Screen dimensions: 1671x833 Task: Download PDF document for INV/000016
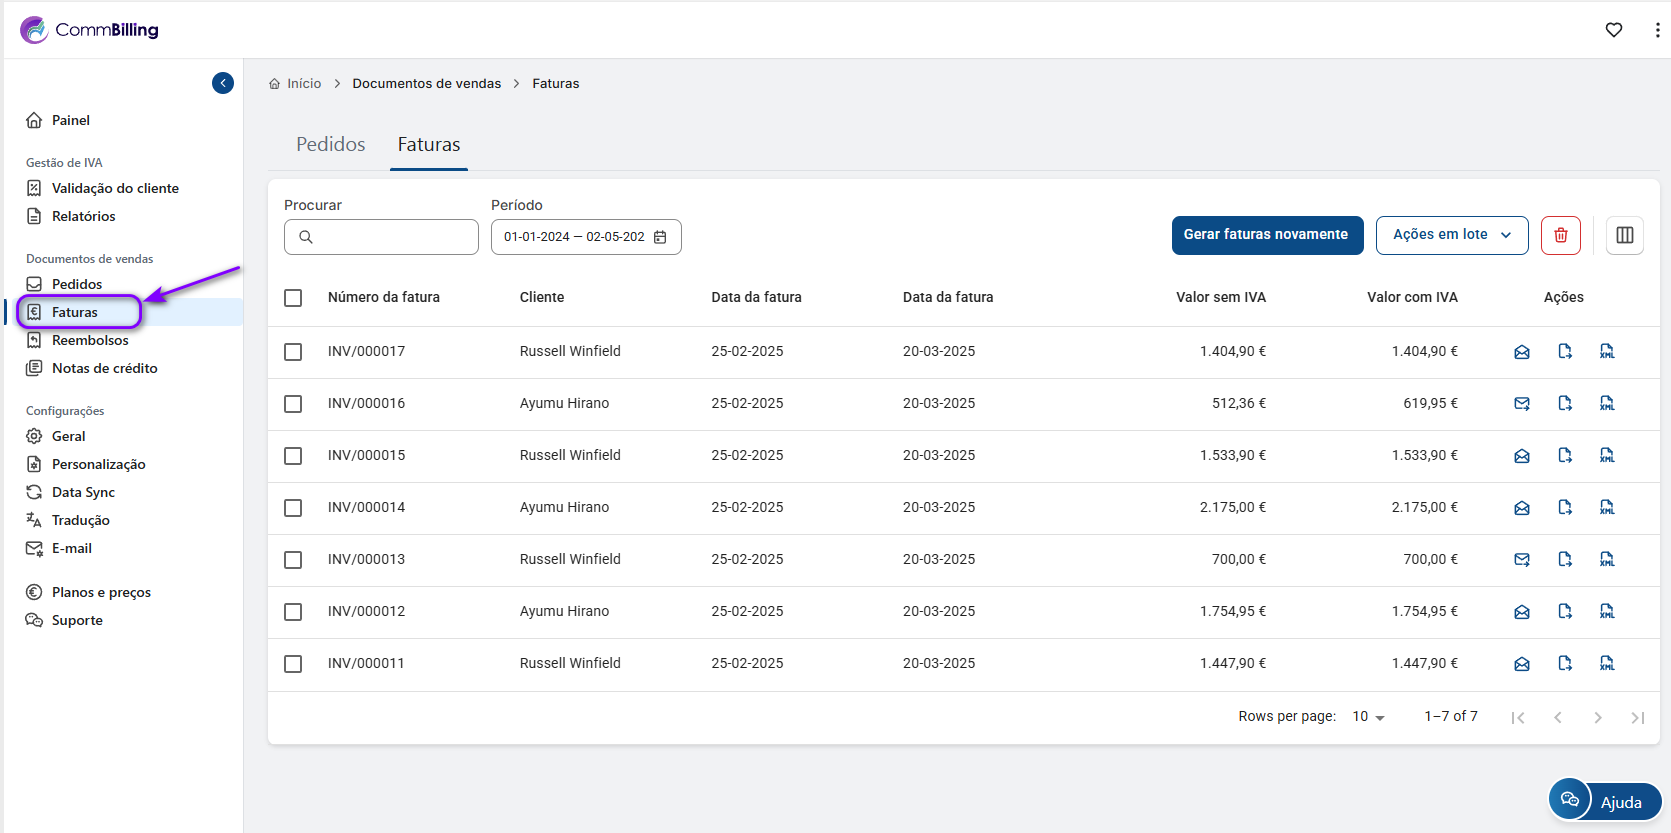1564,404
